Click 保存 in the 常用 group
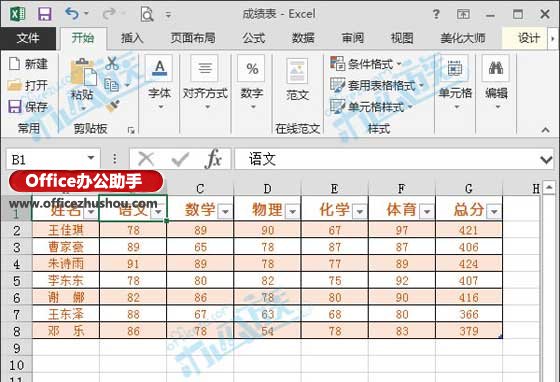This screenshot has height=382, width=560. click(28, 106)
